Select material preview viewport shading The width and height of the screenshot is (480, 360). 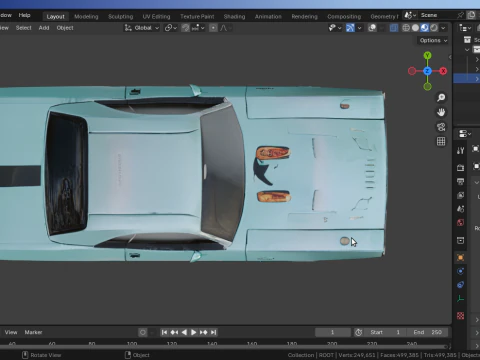tap(424, 28)
